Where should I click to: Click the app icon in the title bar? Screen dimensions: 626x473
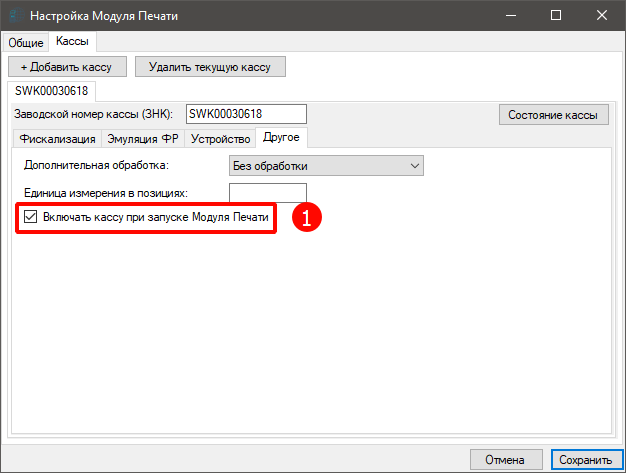(x=14, y=17)
